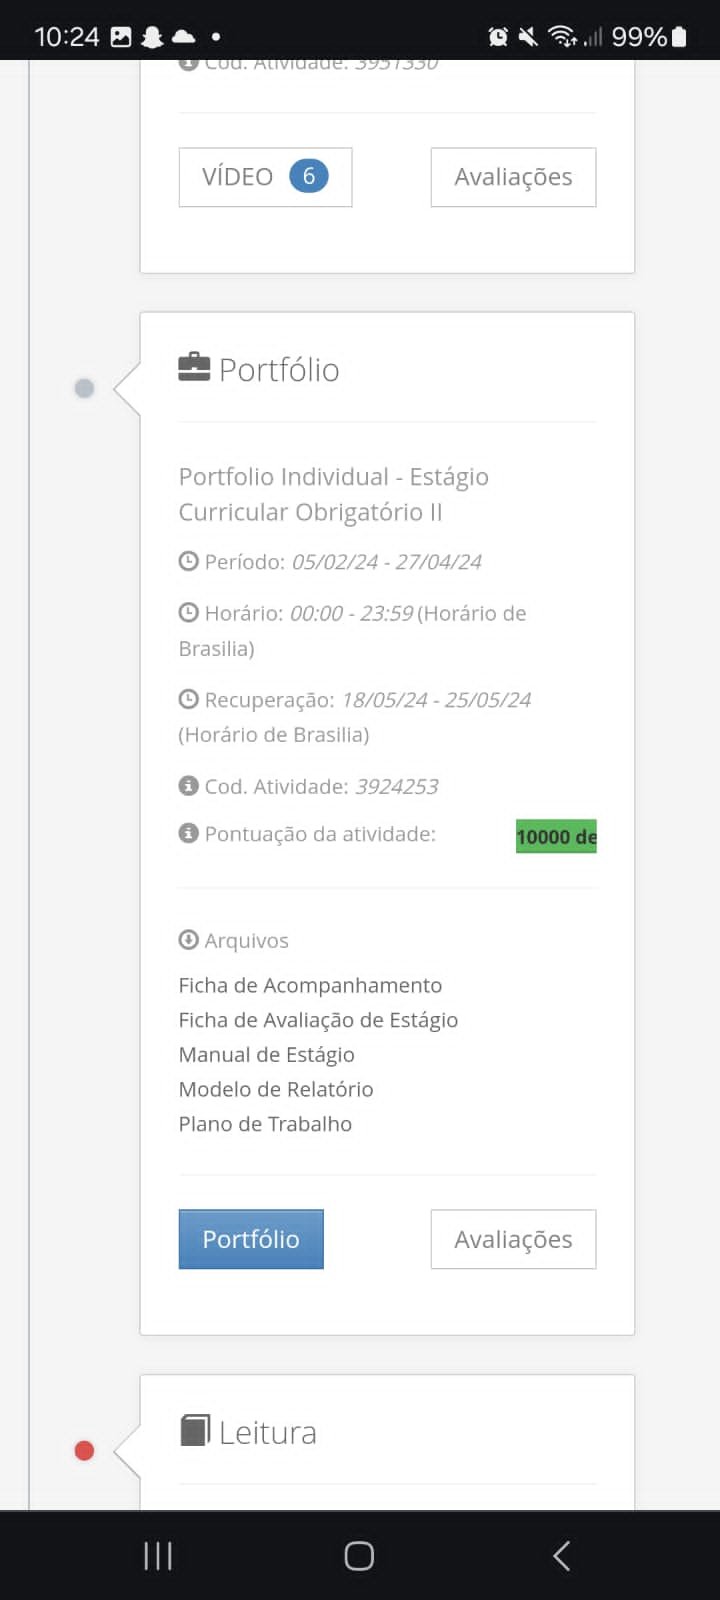
Task: Open the Ficha de Avaliação de Estágio file
Action: point(318,1020)
